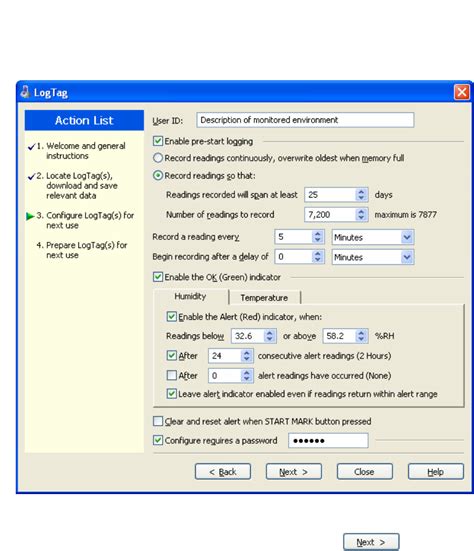Select Record readings continuously radio button
The height and width of the screenshot is (551, 474).
pyautogui.click(x=158, y=158)
